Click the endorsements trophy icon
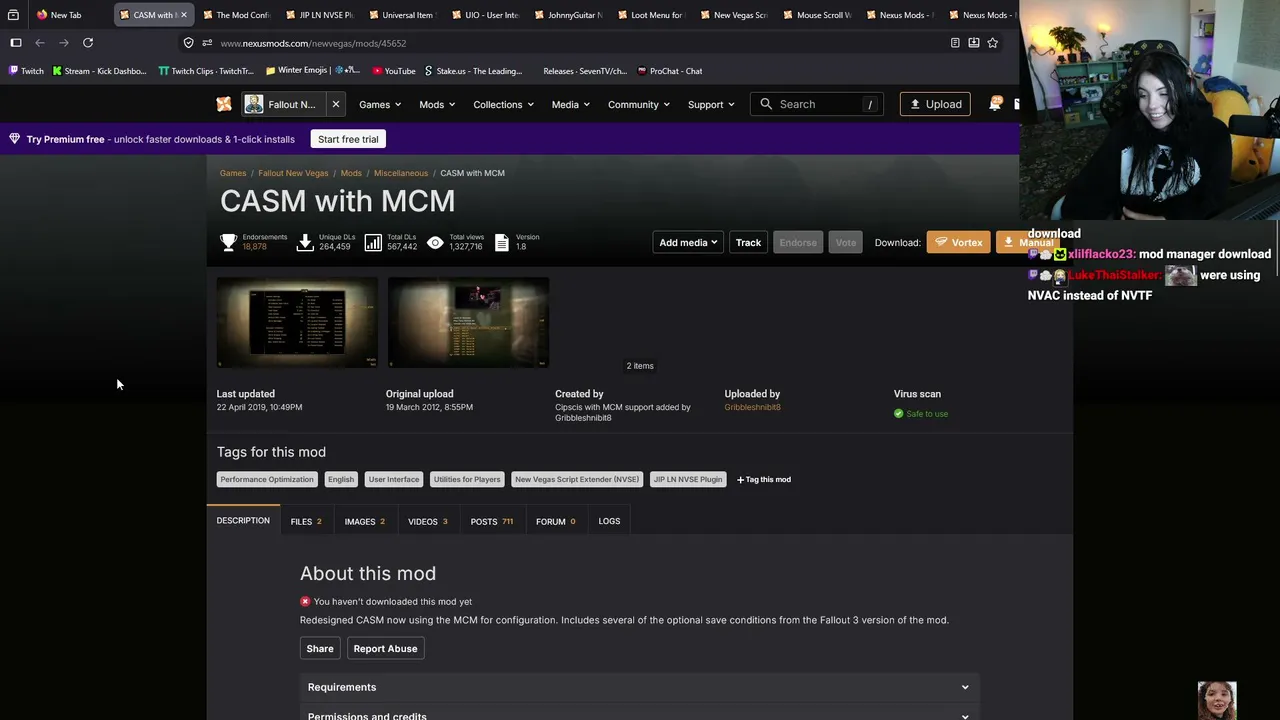Viewport: 1280px width, 720px height. 229,242
